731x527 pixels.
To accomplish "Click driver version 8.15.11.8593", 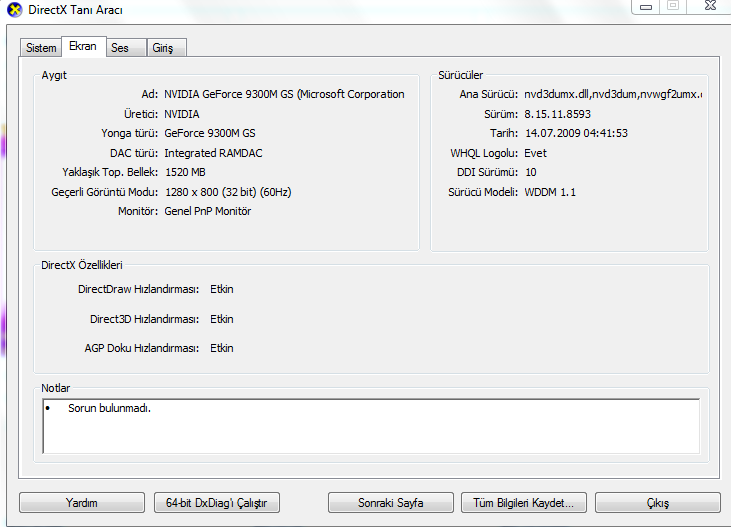I will click(558, 114).
